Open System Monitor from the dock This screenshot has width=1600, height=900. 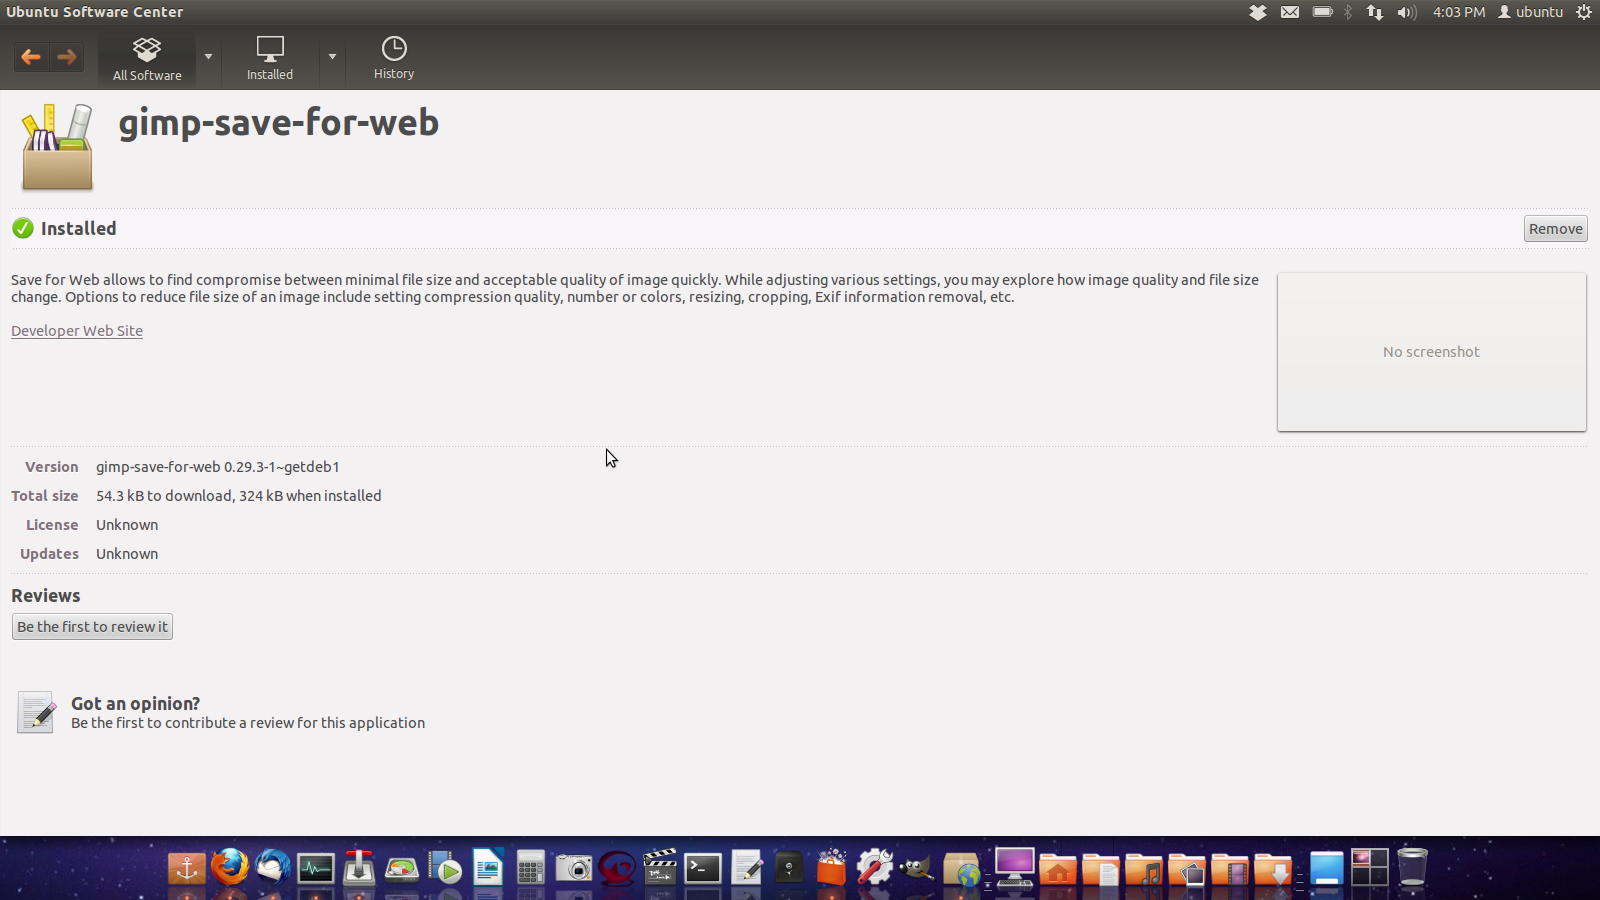[316, 868]
